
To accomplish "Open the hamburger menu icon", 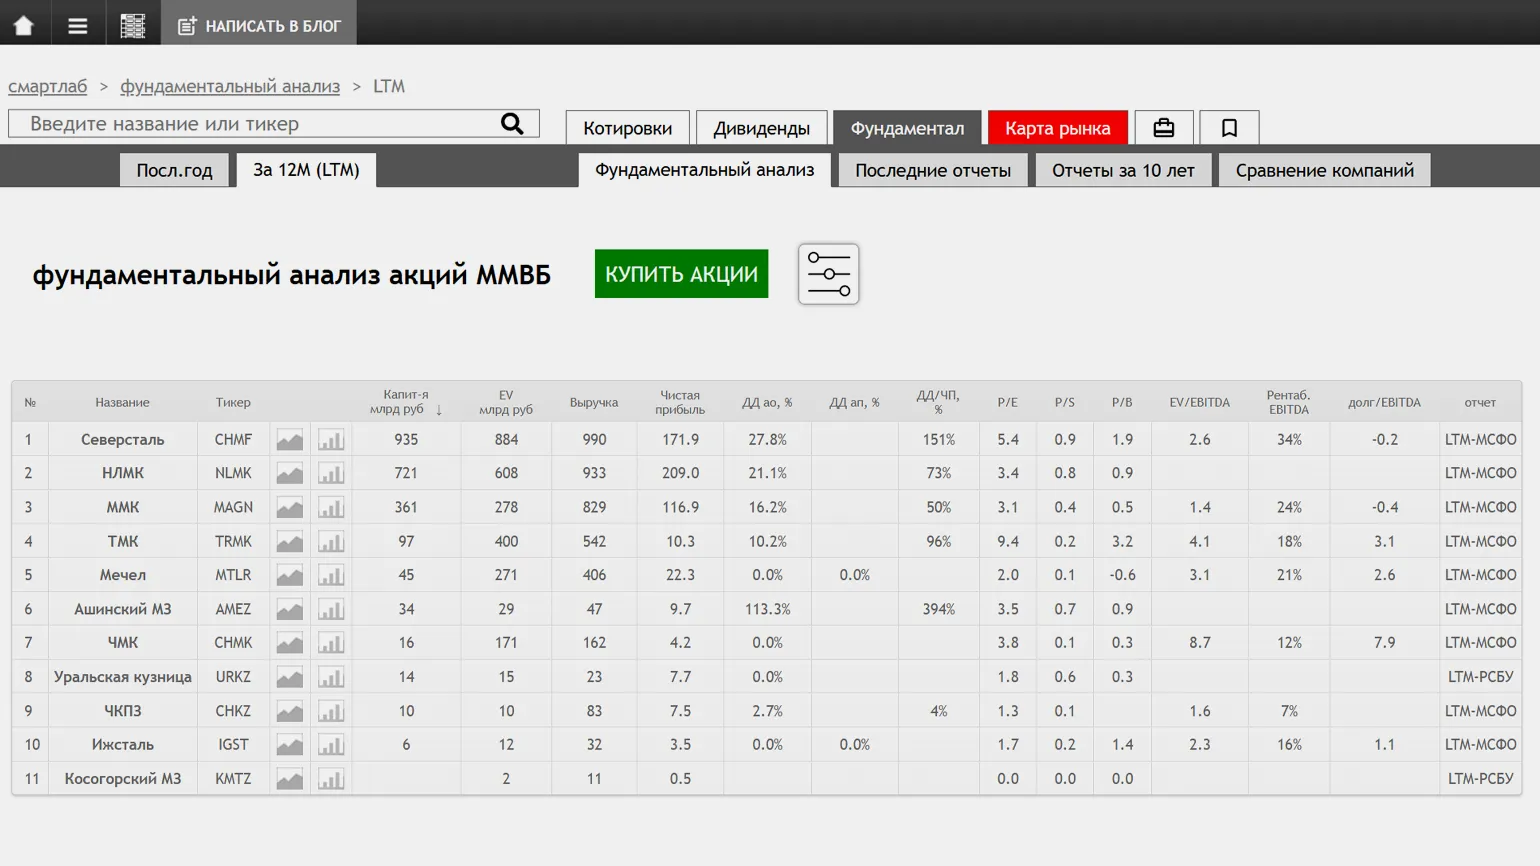I will tap(77, 25).
